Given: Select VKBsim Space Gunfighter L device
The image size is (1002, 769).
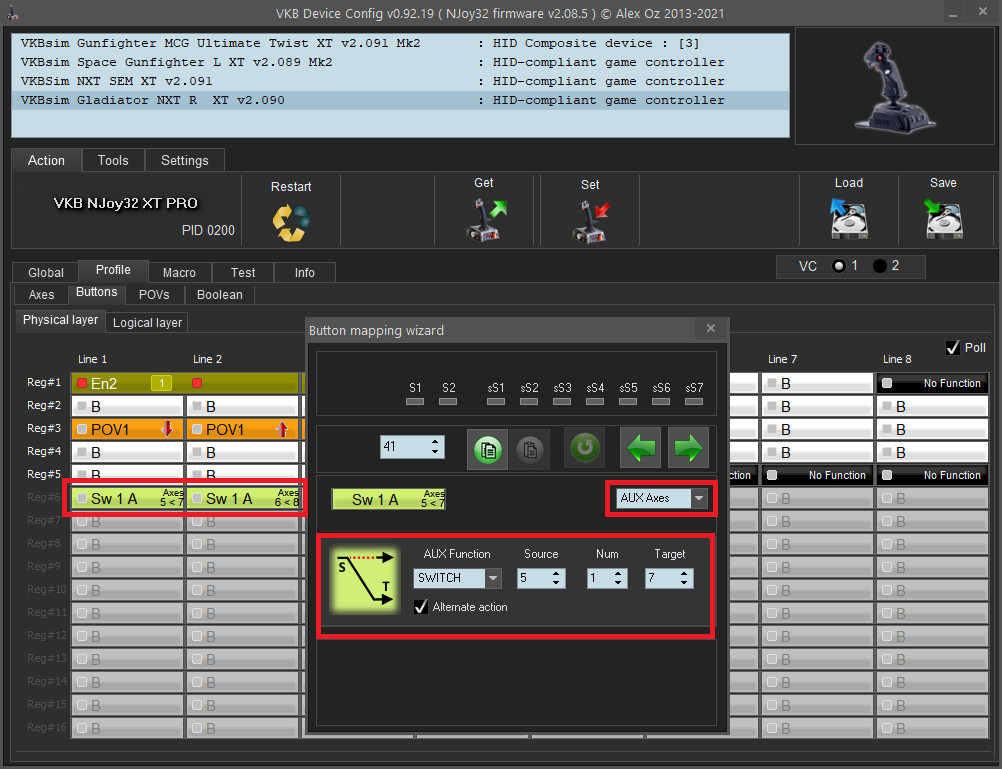Looking at the screenshot, I should (177, 62).
